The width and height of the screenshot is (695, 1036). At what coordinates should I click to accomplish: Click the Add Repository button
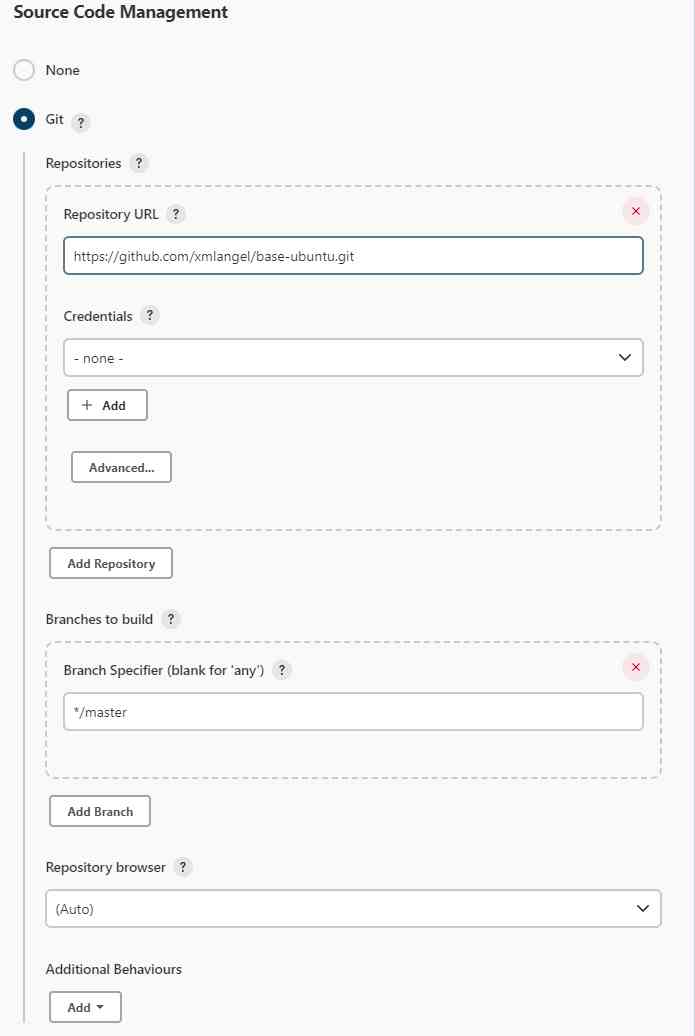pyautogui.click(x=110, y=563)
